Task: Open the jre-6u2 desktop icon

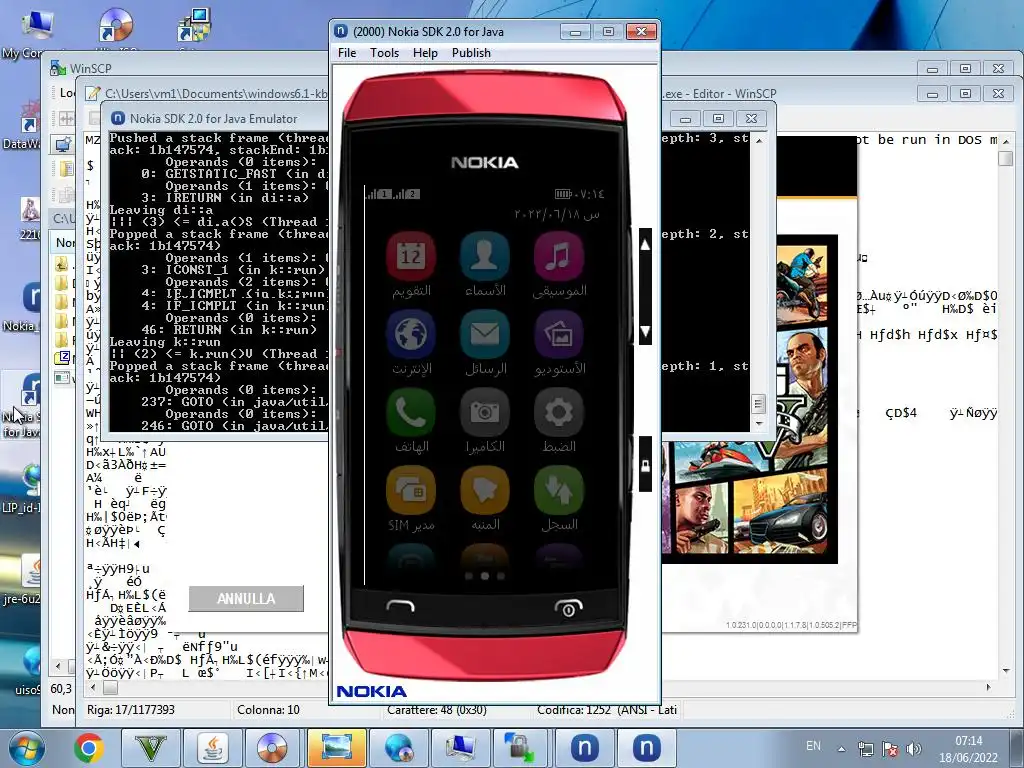Action: tap(21, 580)
